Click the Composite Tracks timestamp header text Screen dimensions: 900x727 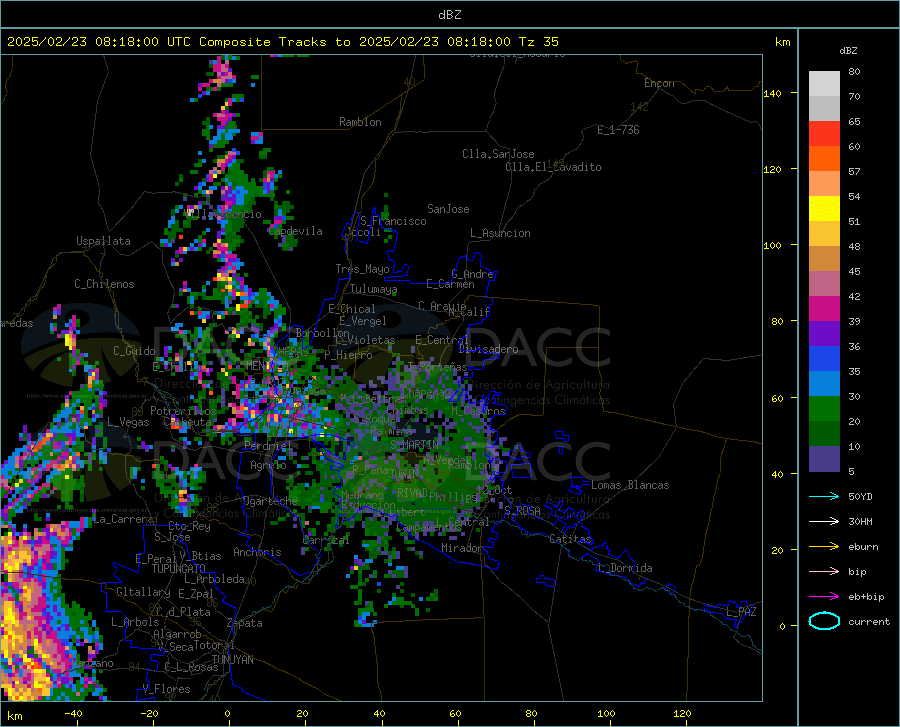click(x=282, y=42)
